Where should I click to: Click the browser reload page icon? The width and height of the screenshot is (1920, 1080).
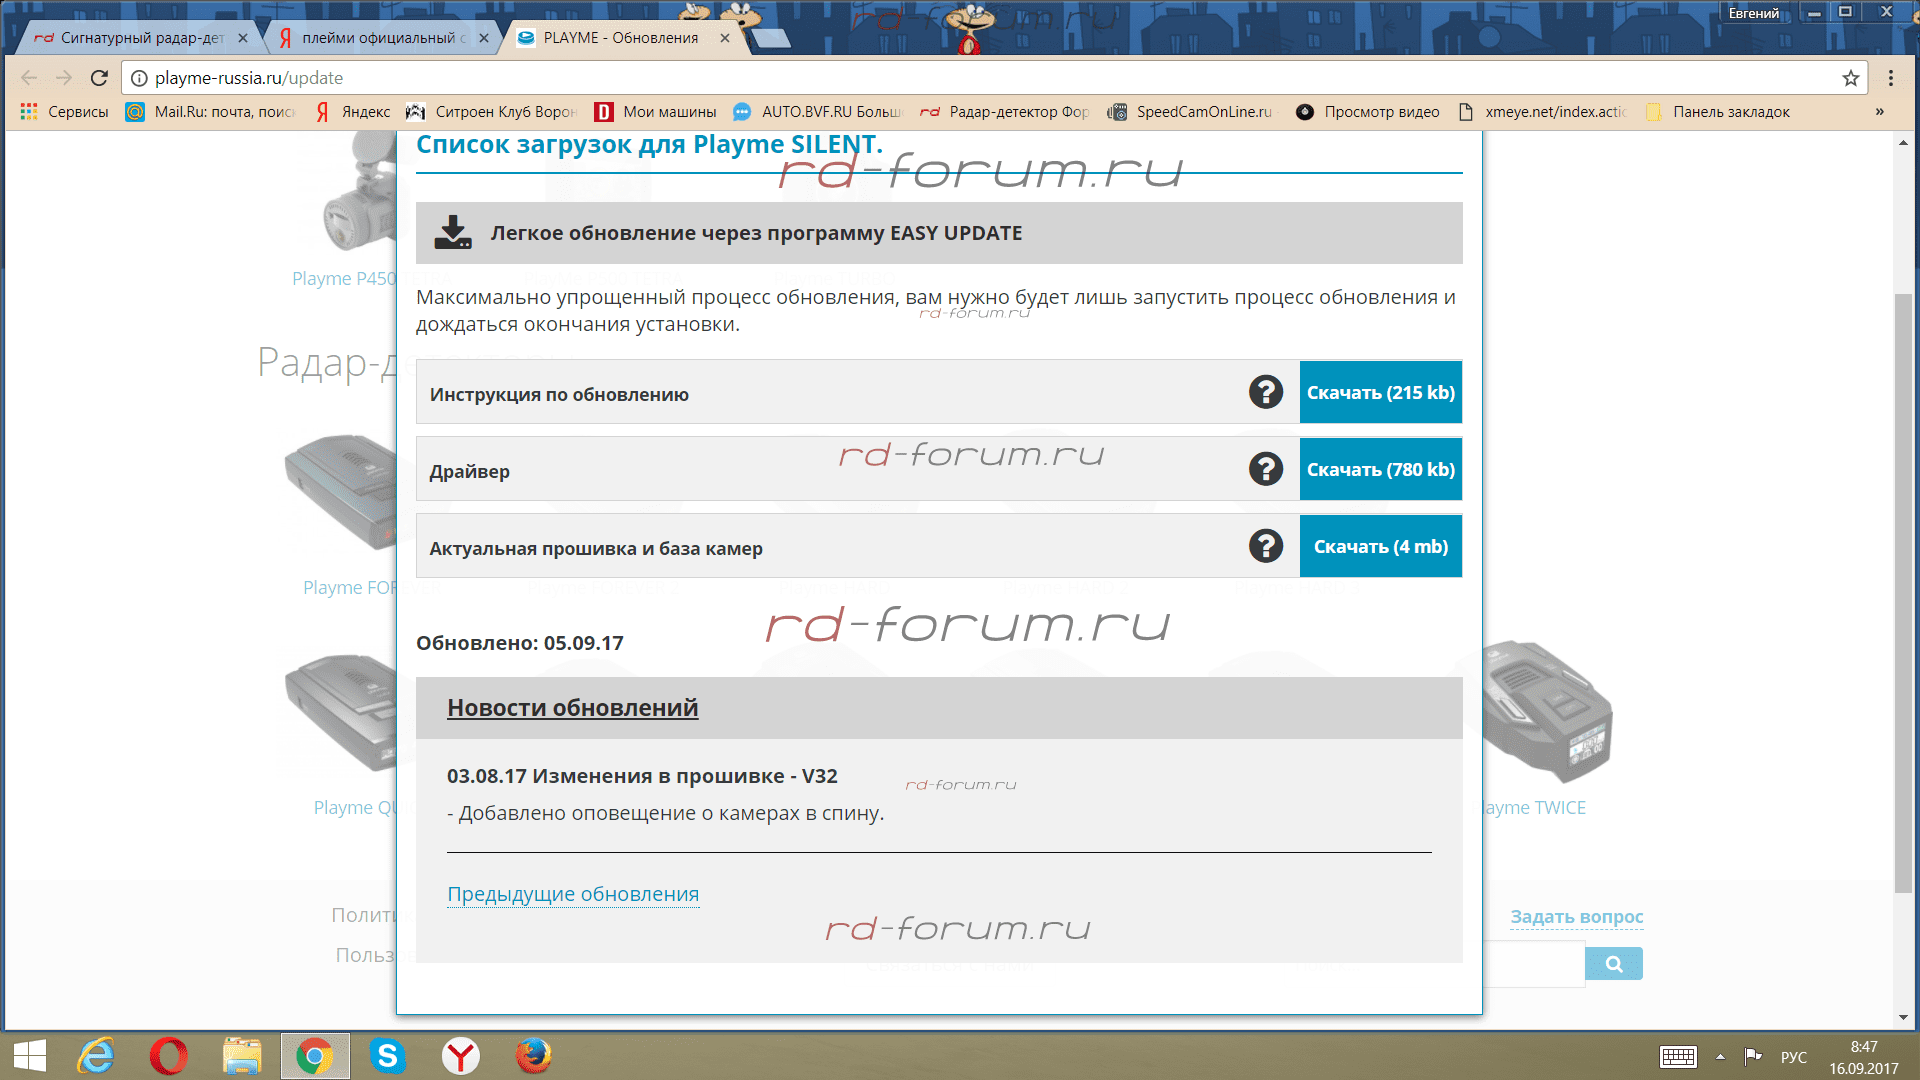click(x=99, y=78)
